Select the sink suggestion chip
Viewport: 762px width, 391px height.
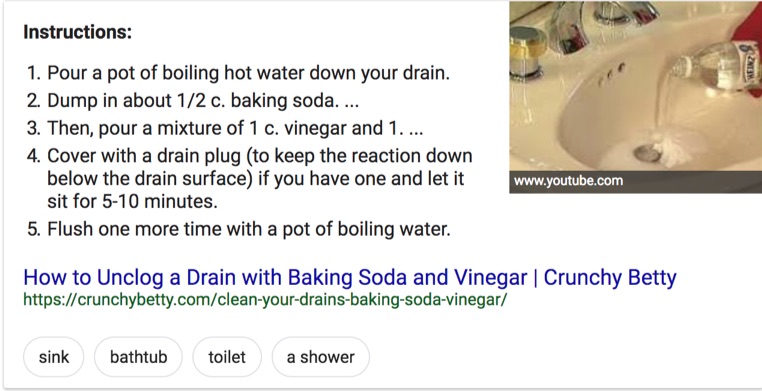coord(53,357)
